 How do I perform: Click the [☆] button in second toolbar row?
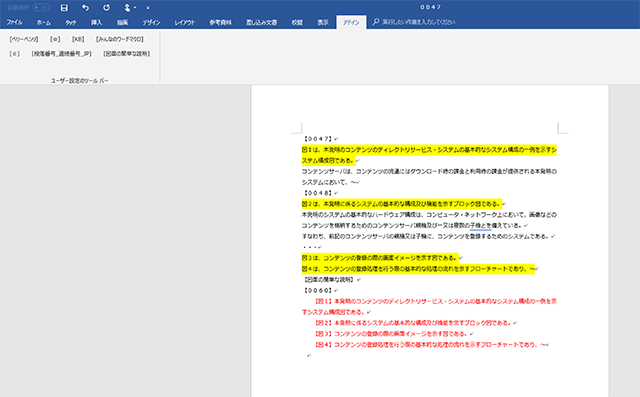click(14, 53)
